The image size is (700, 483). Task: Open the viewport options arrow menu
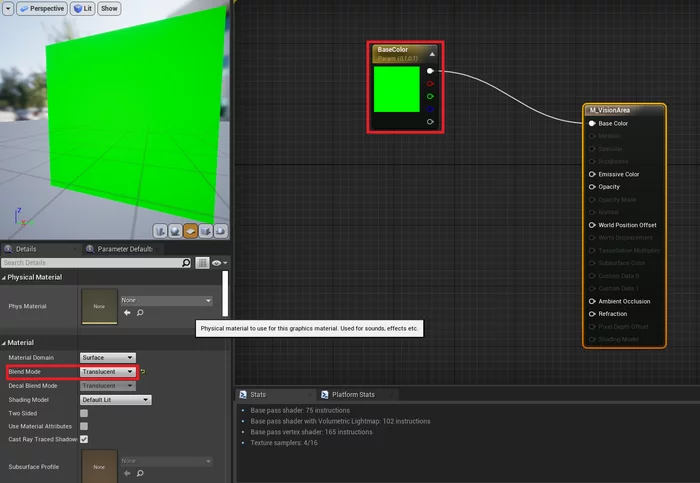(8, 8)
